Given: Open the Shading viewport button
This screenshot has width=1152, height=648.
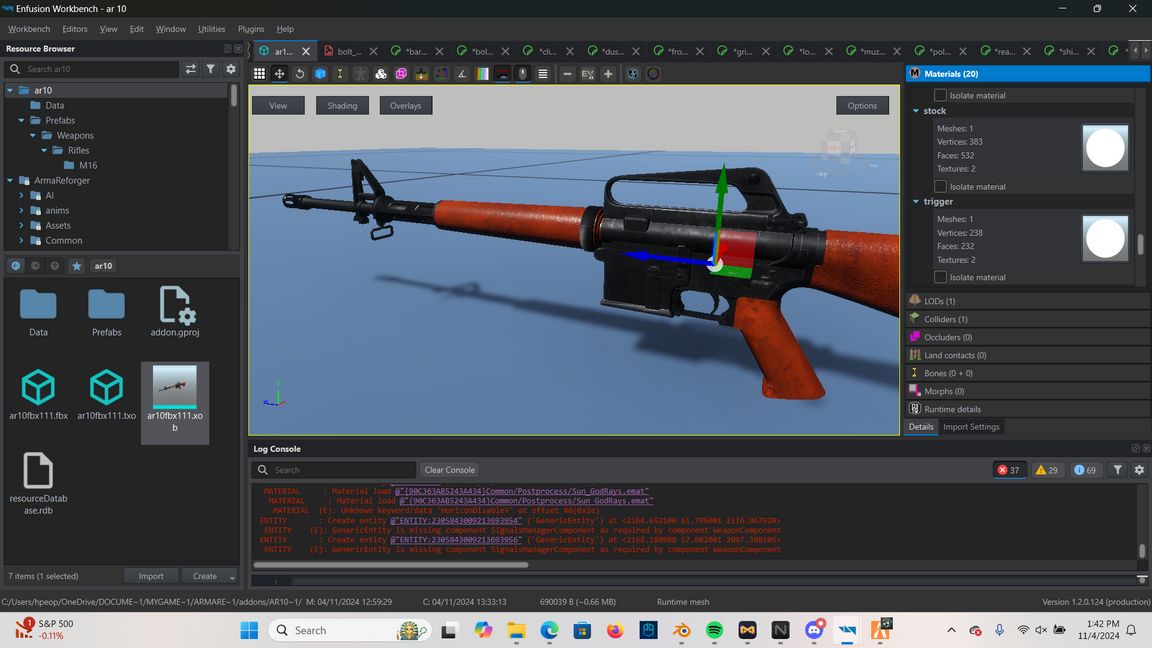Looking at the screenshot, I should (x=342, y=105).
